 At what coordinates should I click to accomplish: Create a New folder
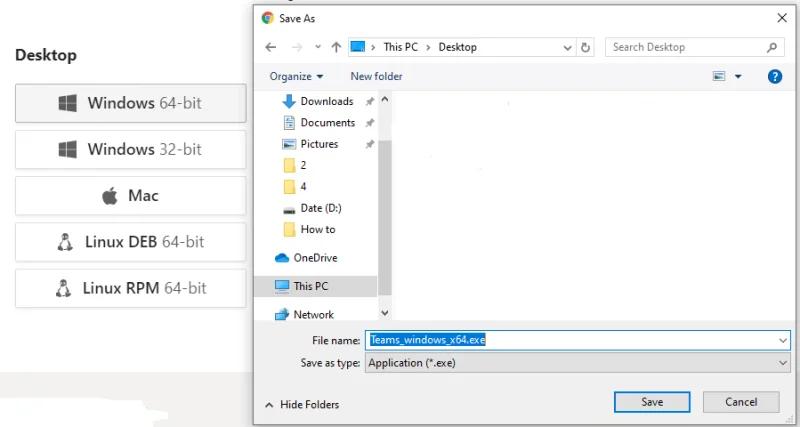click(377, 77)
